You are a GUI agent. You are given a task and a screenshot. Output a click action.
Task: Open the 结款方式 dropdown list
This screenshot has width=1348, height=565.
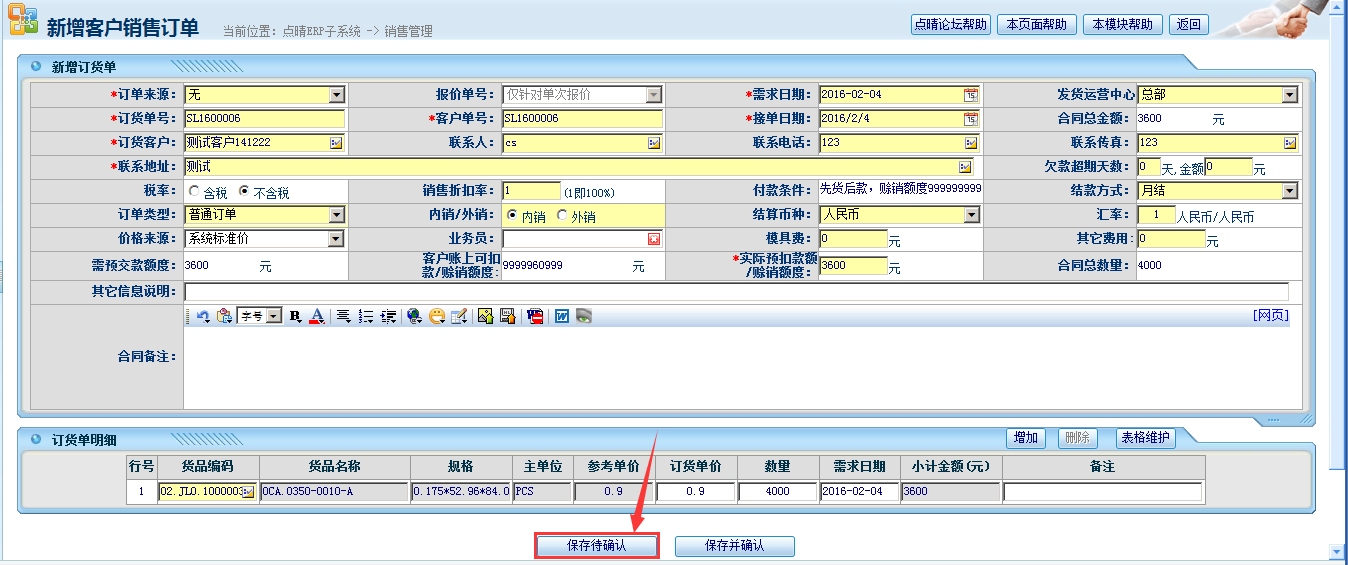point(1290,191)
